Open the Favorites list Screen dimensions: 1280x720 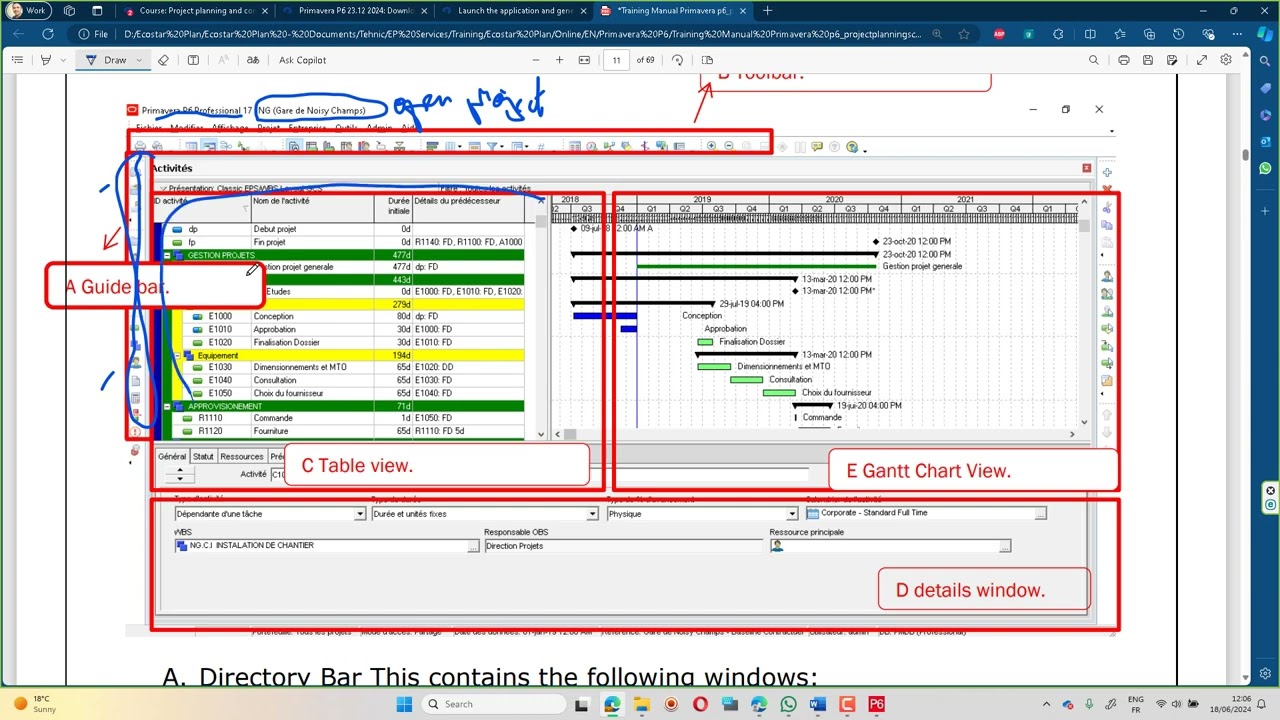(x=1120, y=33)
